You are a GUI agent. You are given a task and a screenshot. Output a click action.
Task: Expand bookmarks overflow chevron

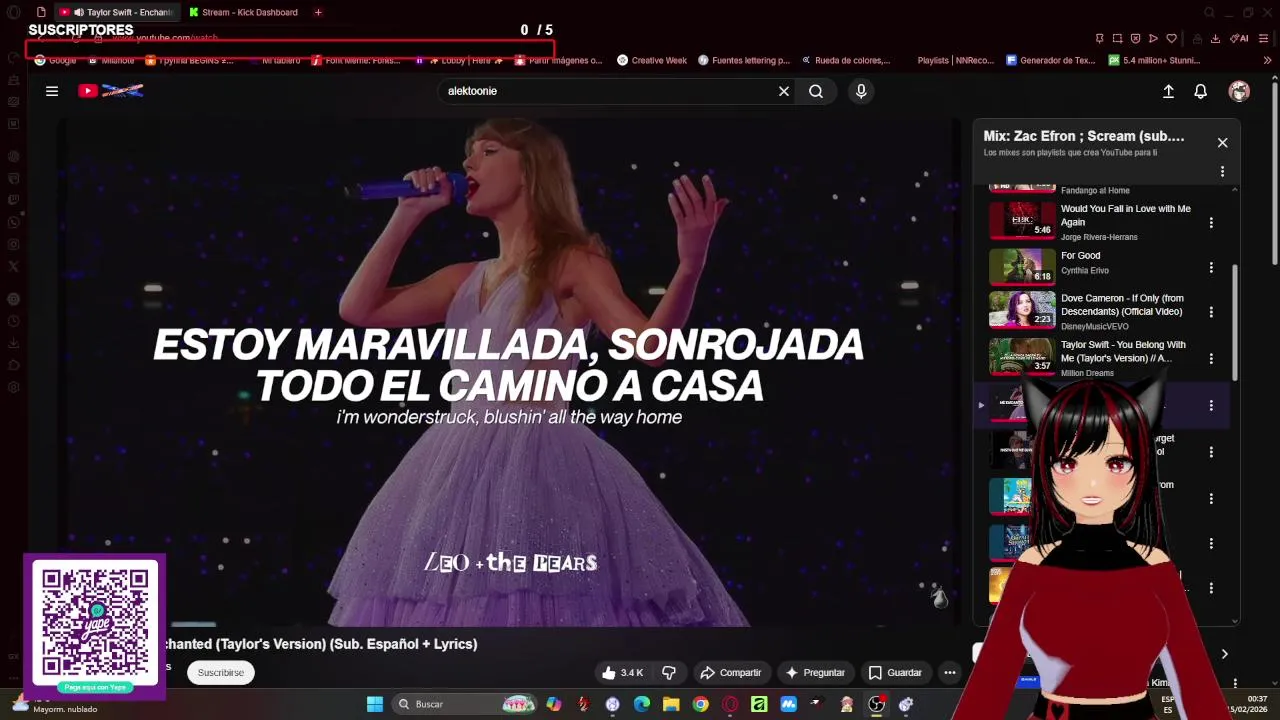[x=1267, y=60]
